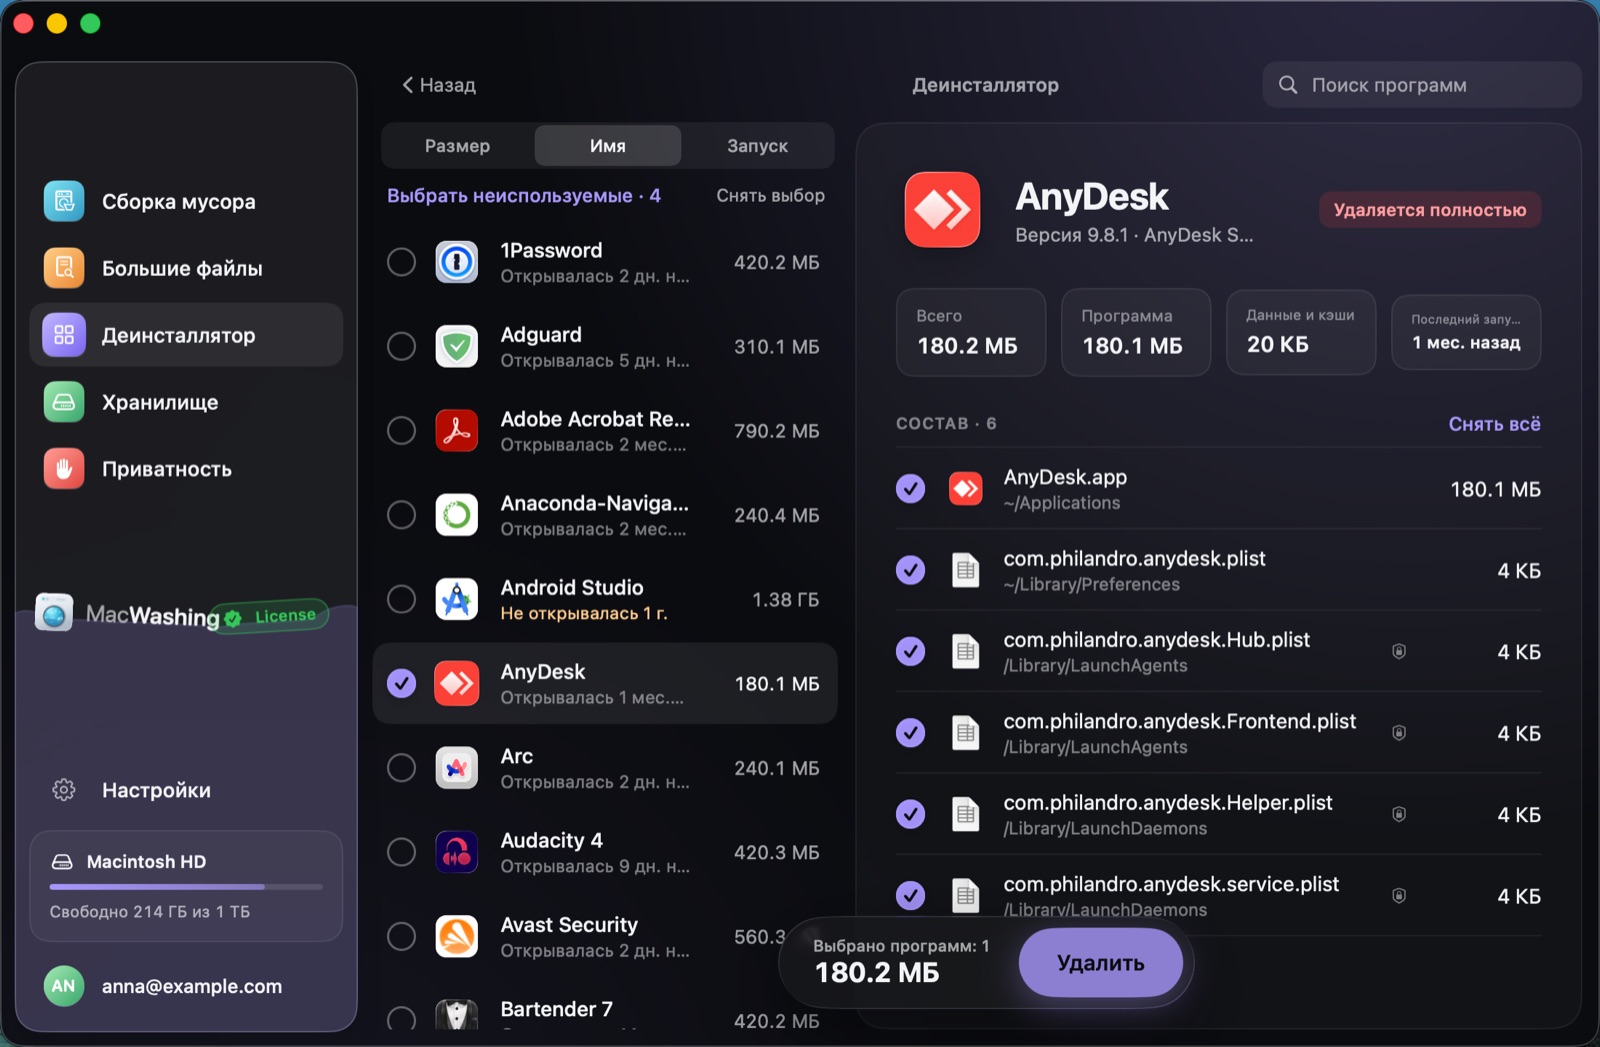1600x1047 pixels.
Task: Open the Приватность hand icon
Action: coord(64,469)
